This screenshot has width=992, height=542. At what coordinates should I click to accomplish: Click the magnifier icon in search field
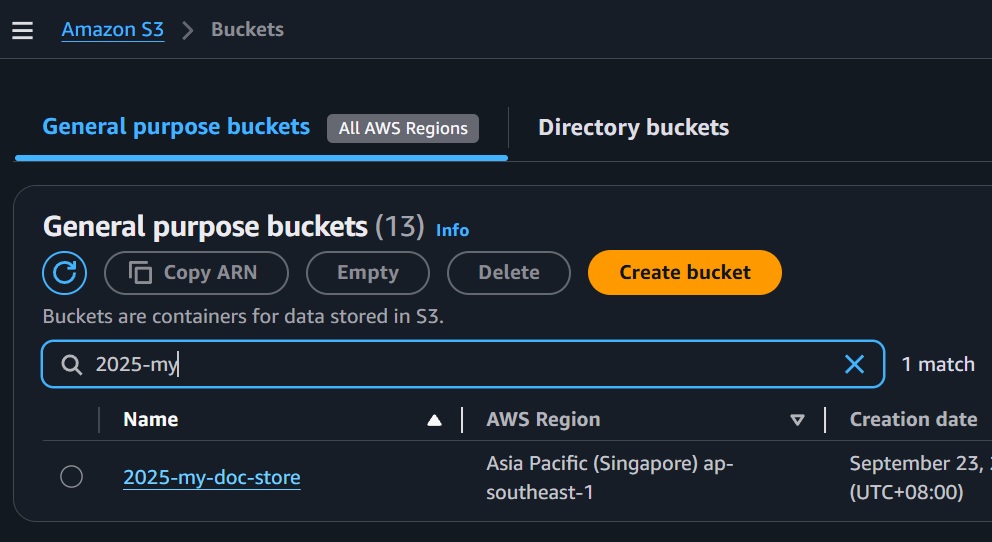tap(71, 365)
